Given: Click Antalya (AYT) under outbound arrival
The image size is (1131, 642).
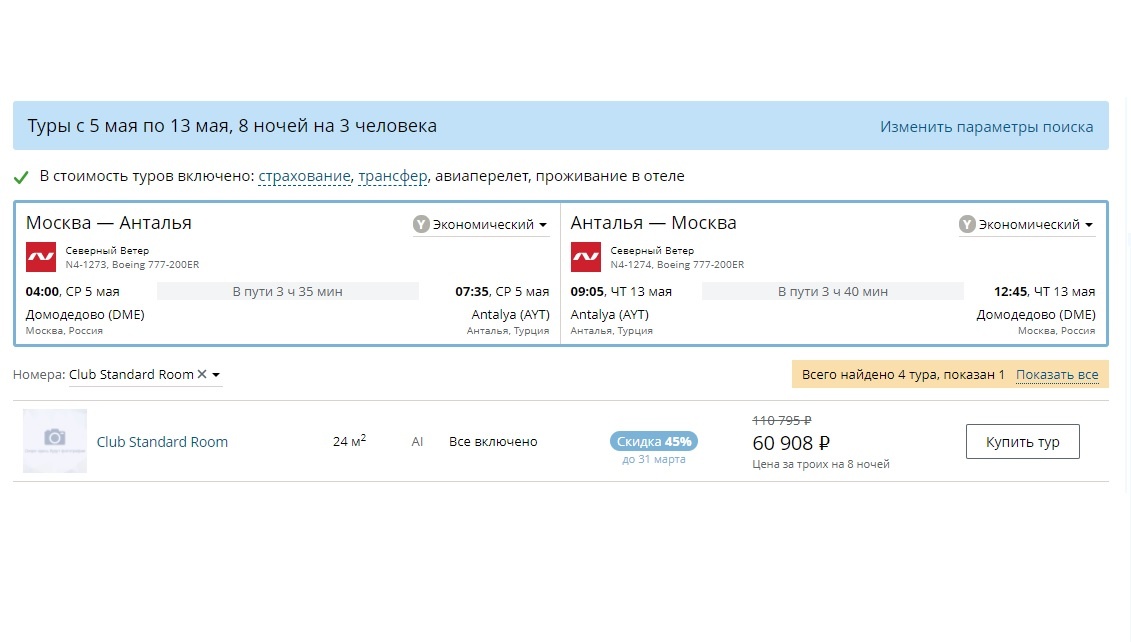Looking at the screenshot, I should (x=511, y=315).
